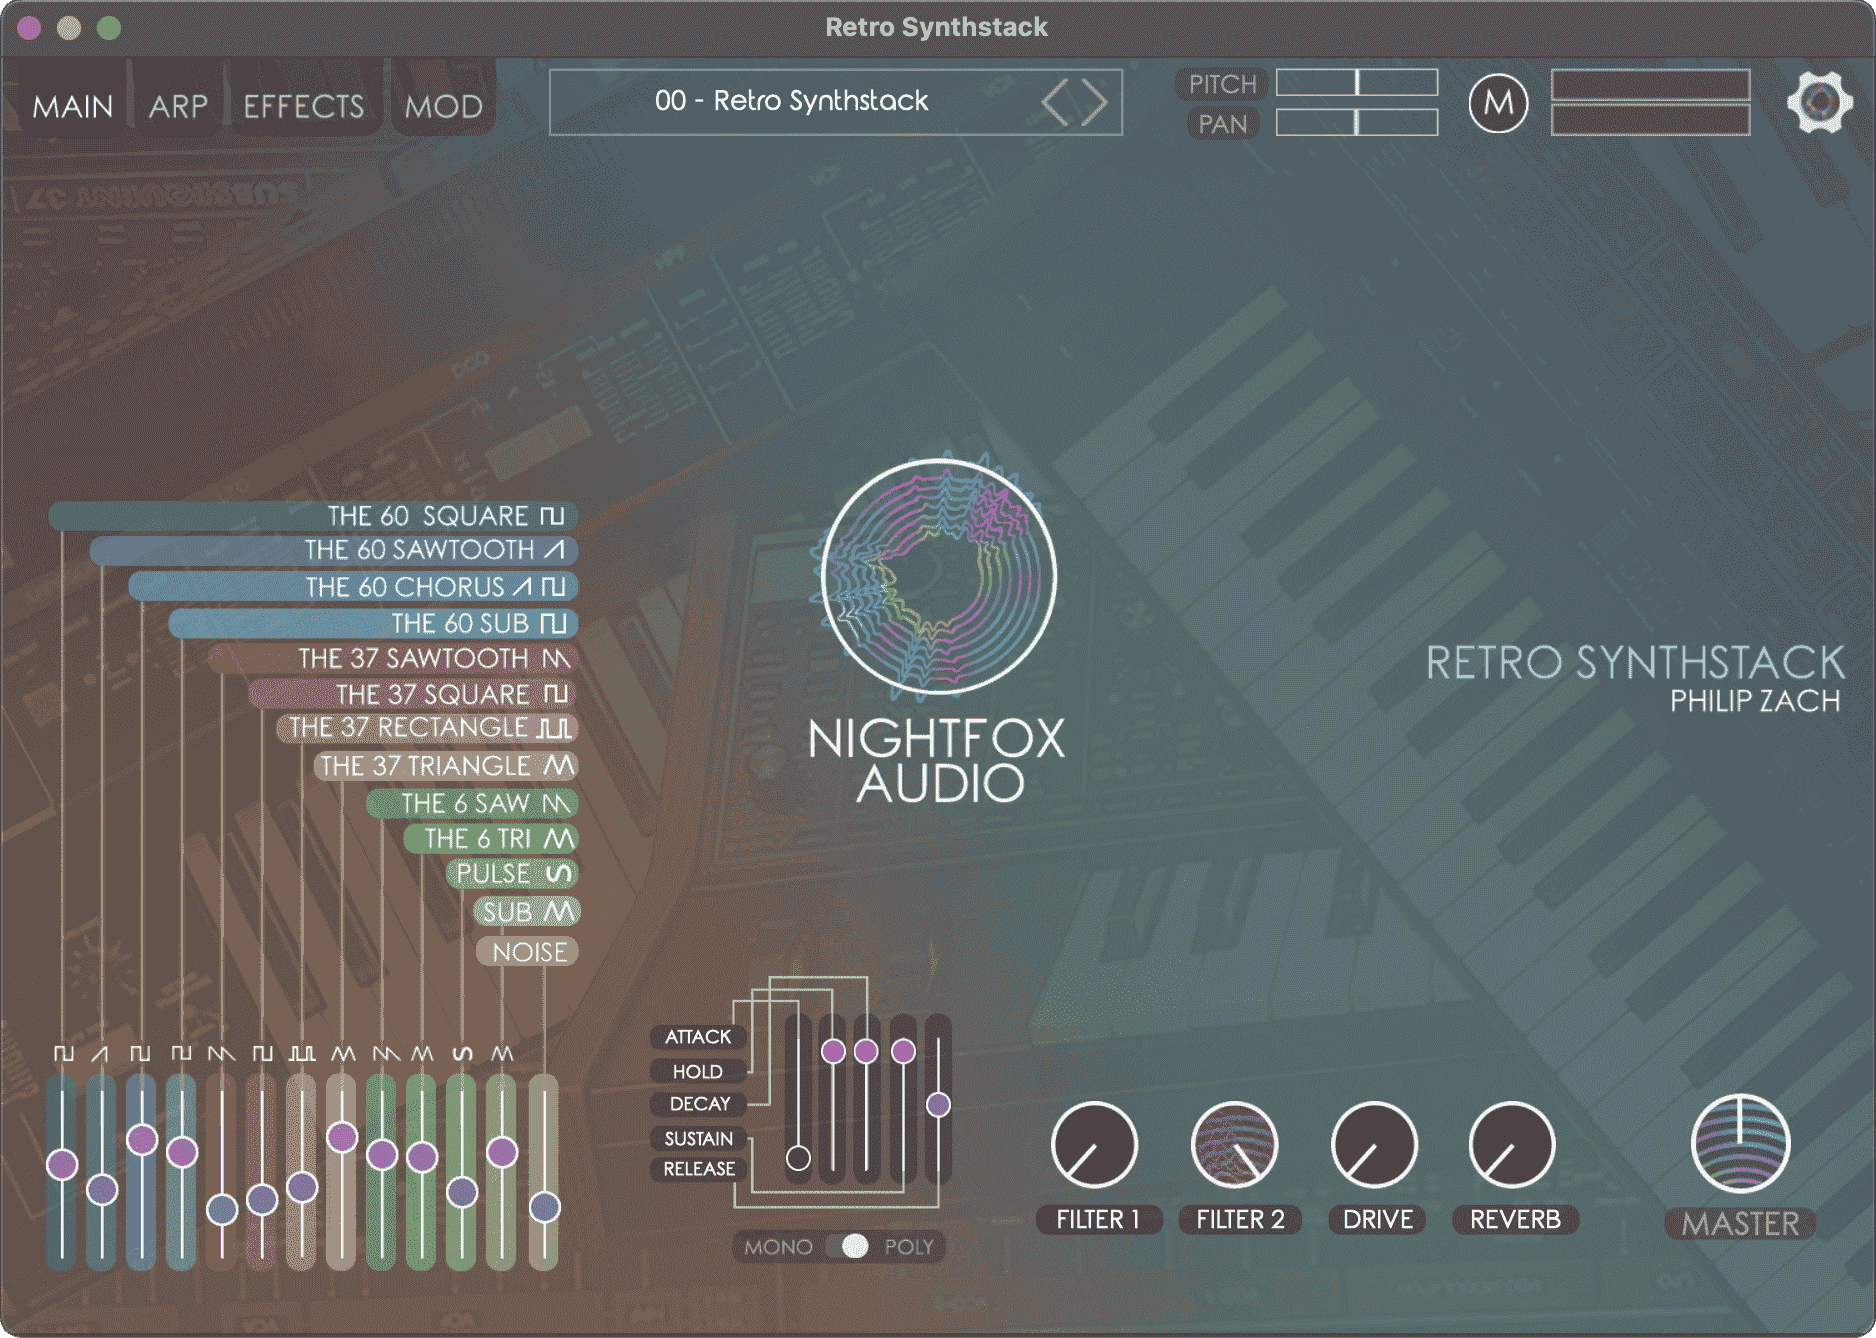Click the FILTER 1 label
This screenshot has height=1338, width=1876.
point(1097,1219)
